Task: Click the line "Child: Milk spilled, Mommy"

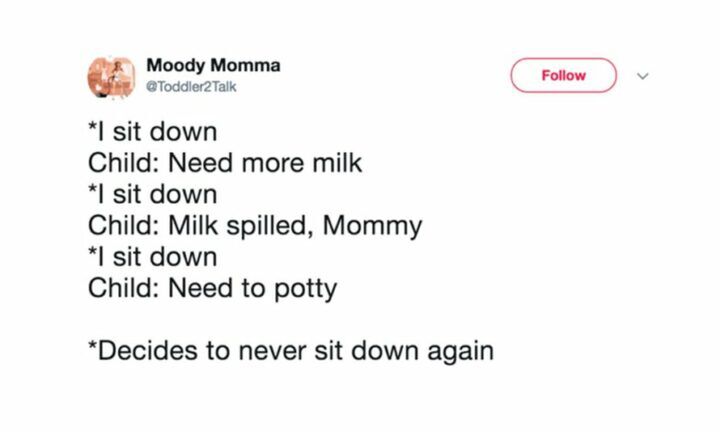Action: click(255, 226)
